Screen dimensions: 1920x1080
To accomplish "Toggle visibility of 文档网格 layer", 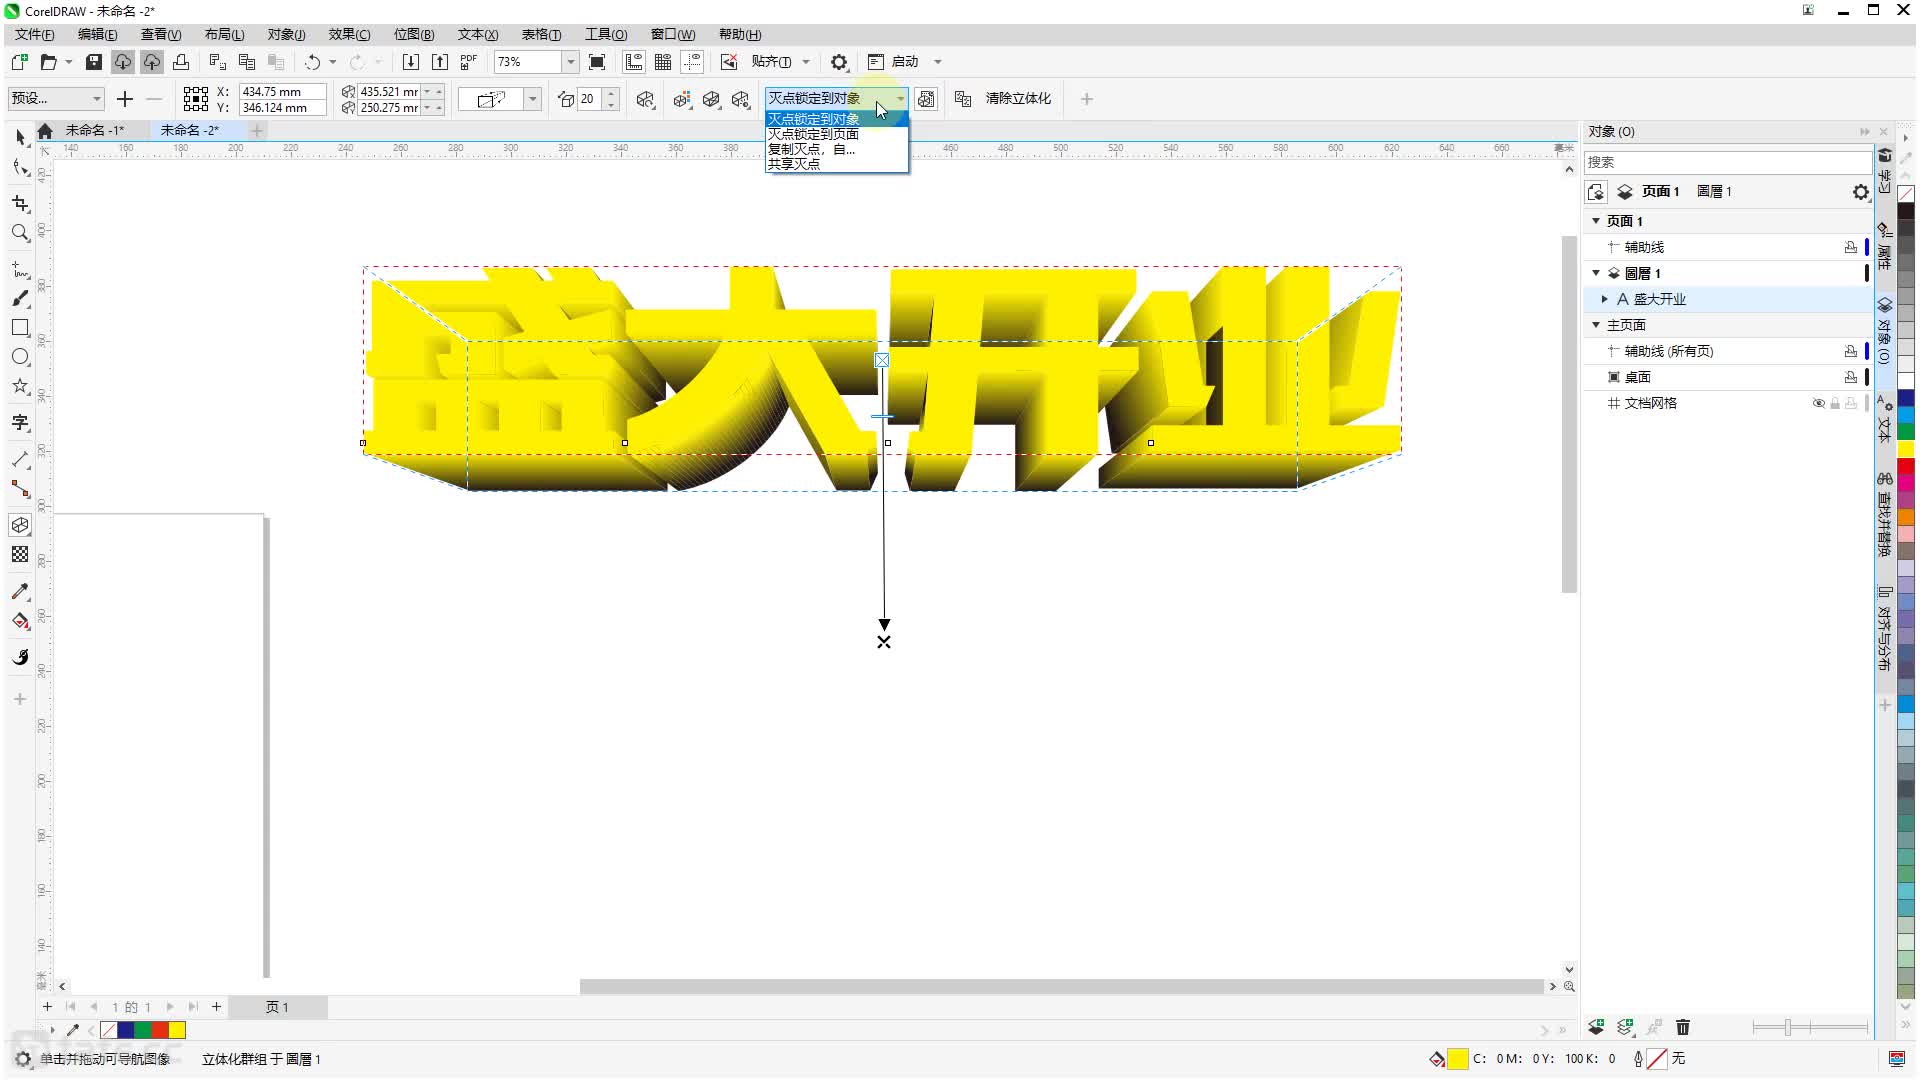I will coord(1819,404).
